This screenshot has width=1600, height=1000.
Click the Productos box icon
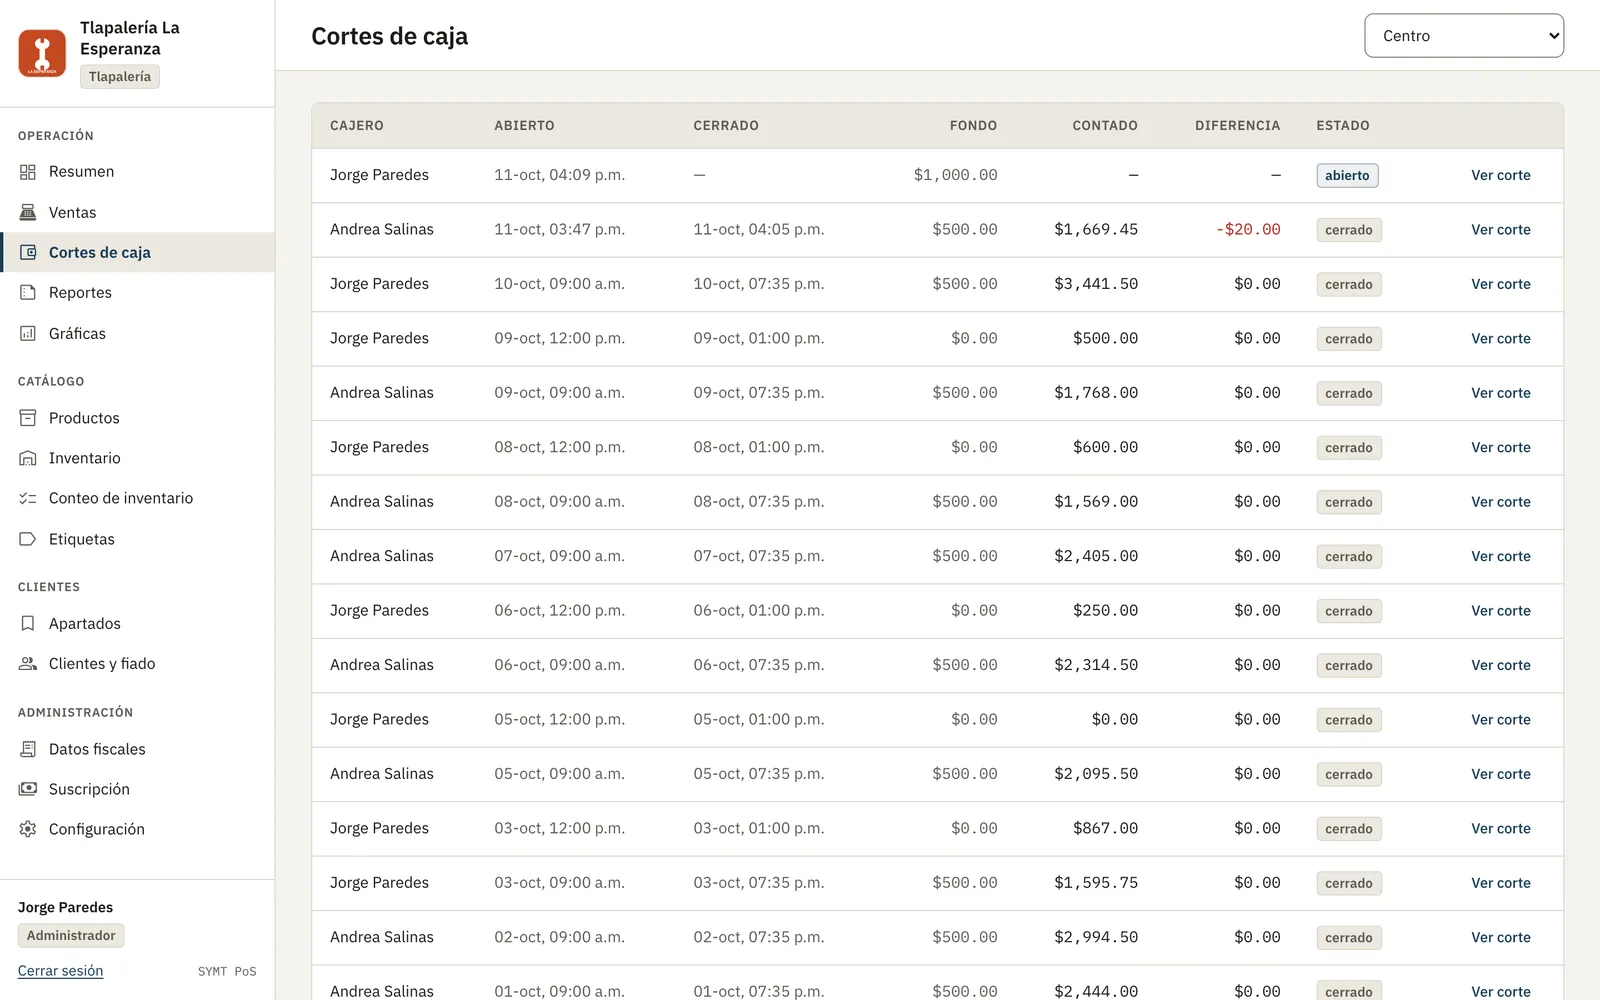coord(28,418)
